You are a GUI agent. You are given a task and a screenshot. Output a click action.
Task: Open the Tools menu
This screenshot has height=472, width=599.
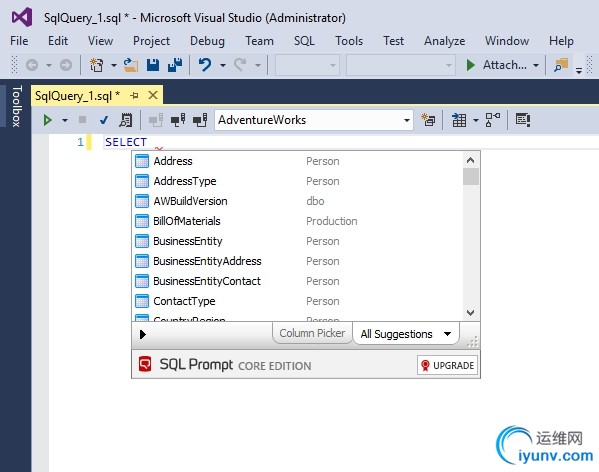point(349,40)
